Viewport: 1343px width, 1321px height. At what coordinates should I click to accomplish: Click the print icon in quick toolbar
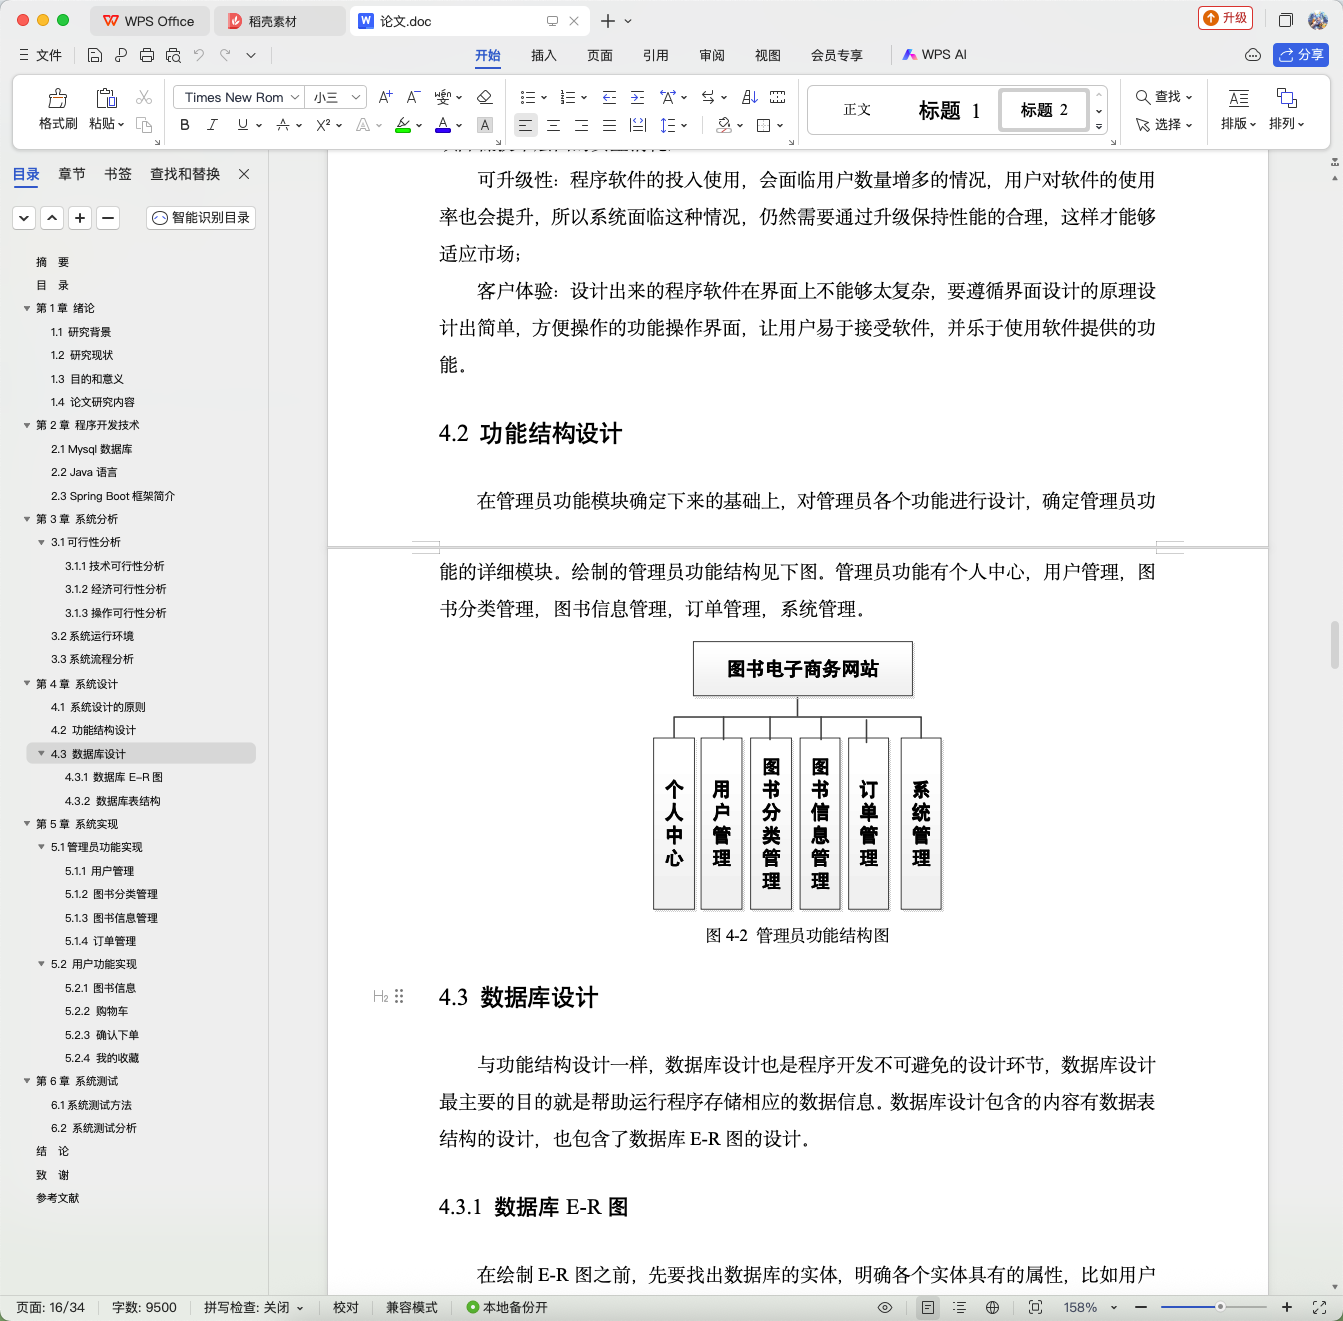tap(147, 55)
